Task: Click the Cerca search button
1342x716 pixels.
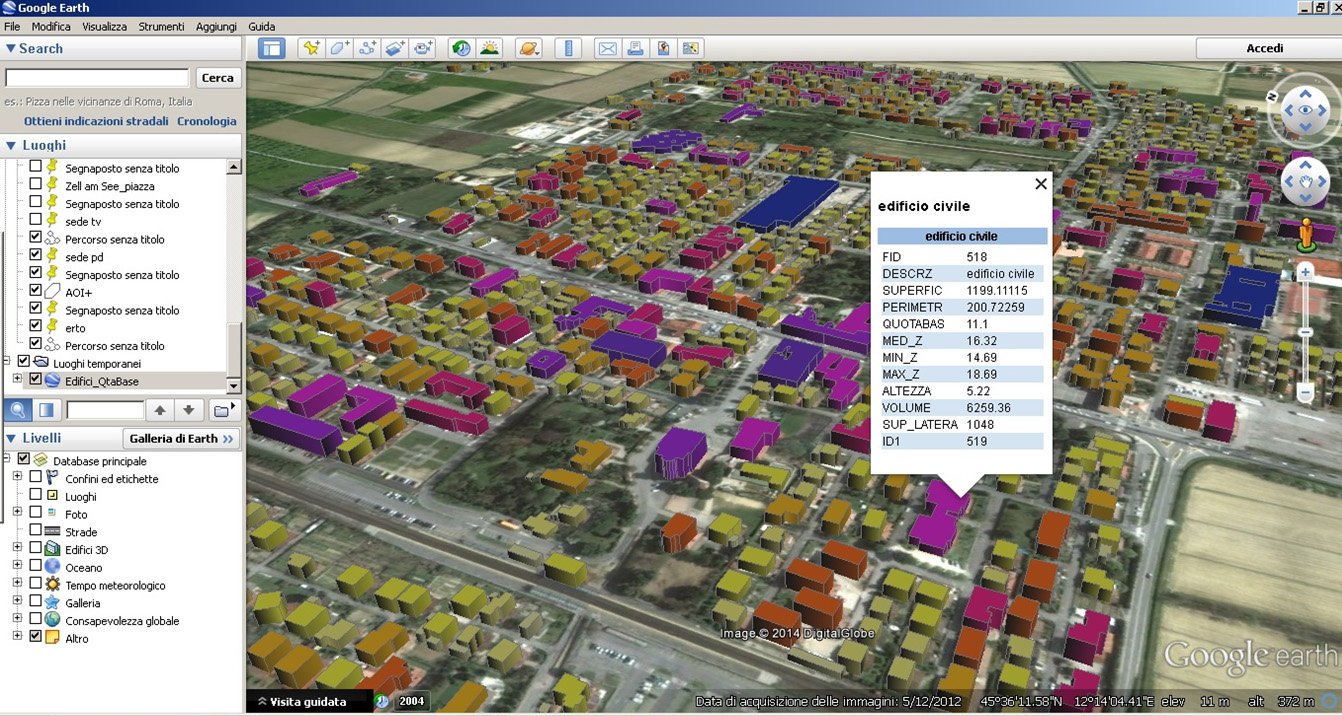Action: point(217,78)
